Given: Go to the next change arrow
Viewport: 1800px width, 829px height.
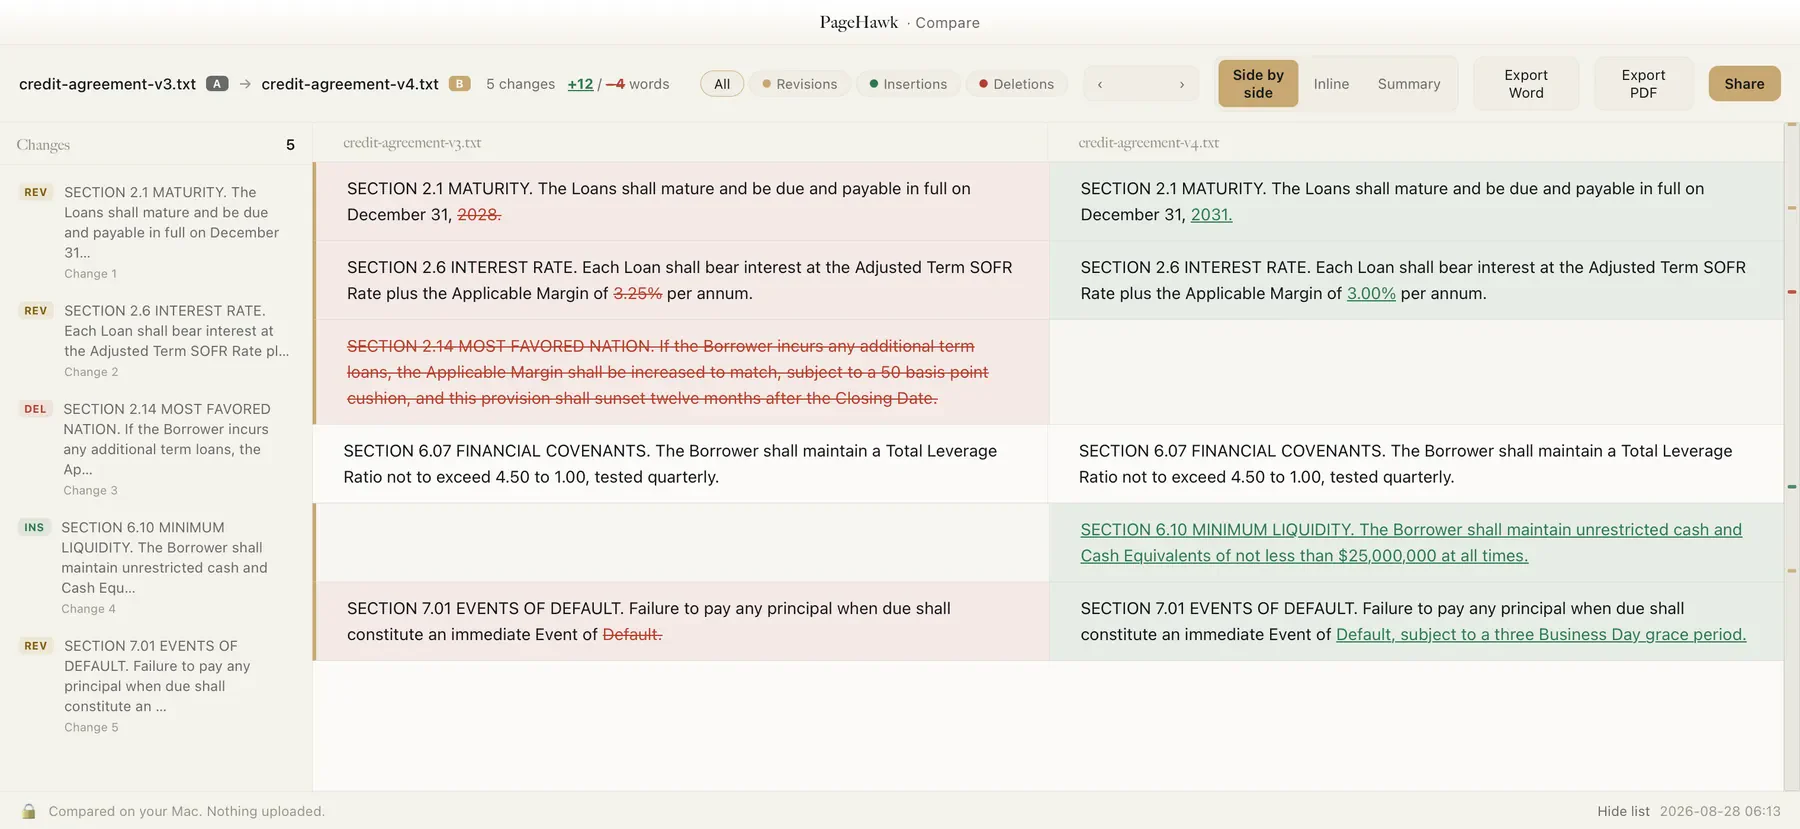Looking at the screenshot, I should pos(1182,84).
